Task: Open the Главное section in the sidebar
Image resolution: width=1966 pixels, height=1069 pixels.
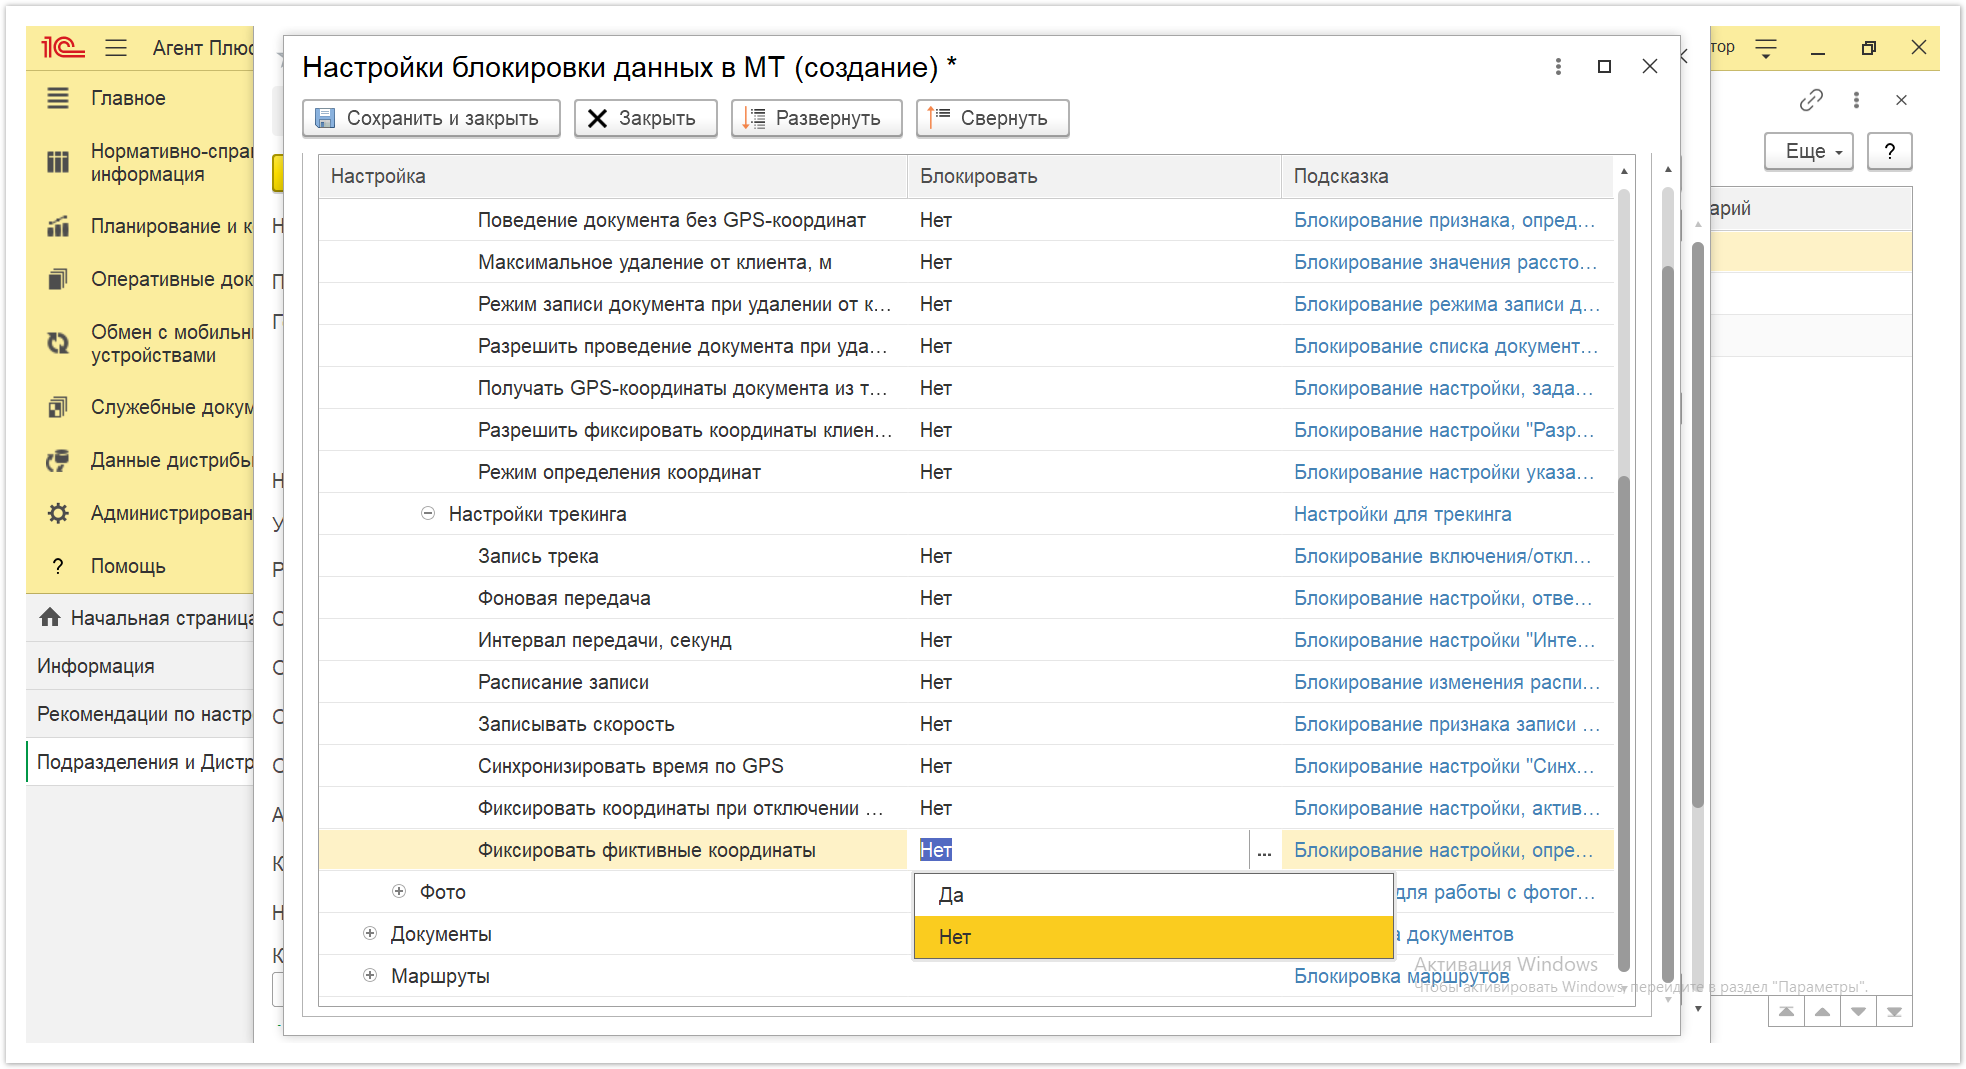Action: 128,98
